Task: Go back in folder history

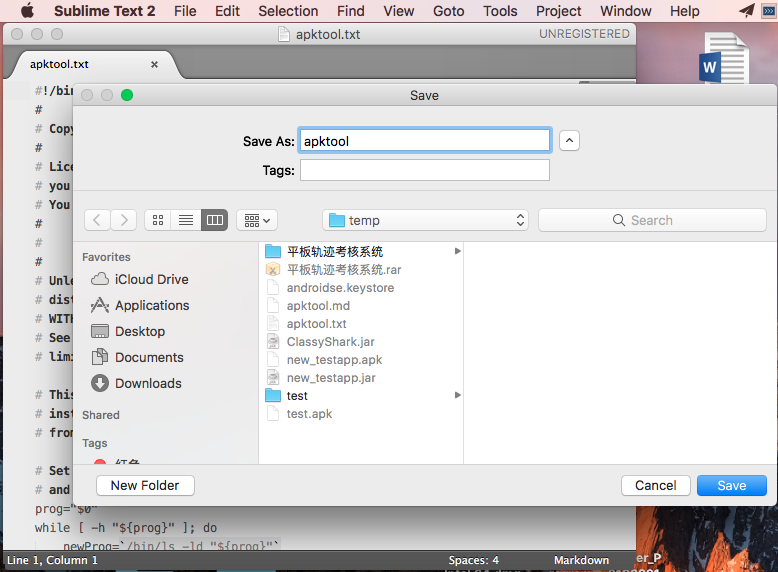Action: coord(97,220)
